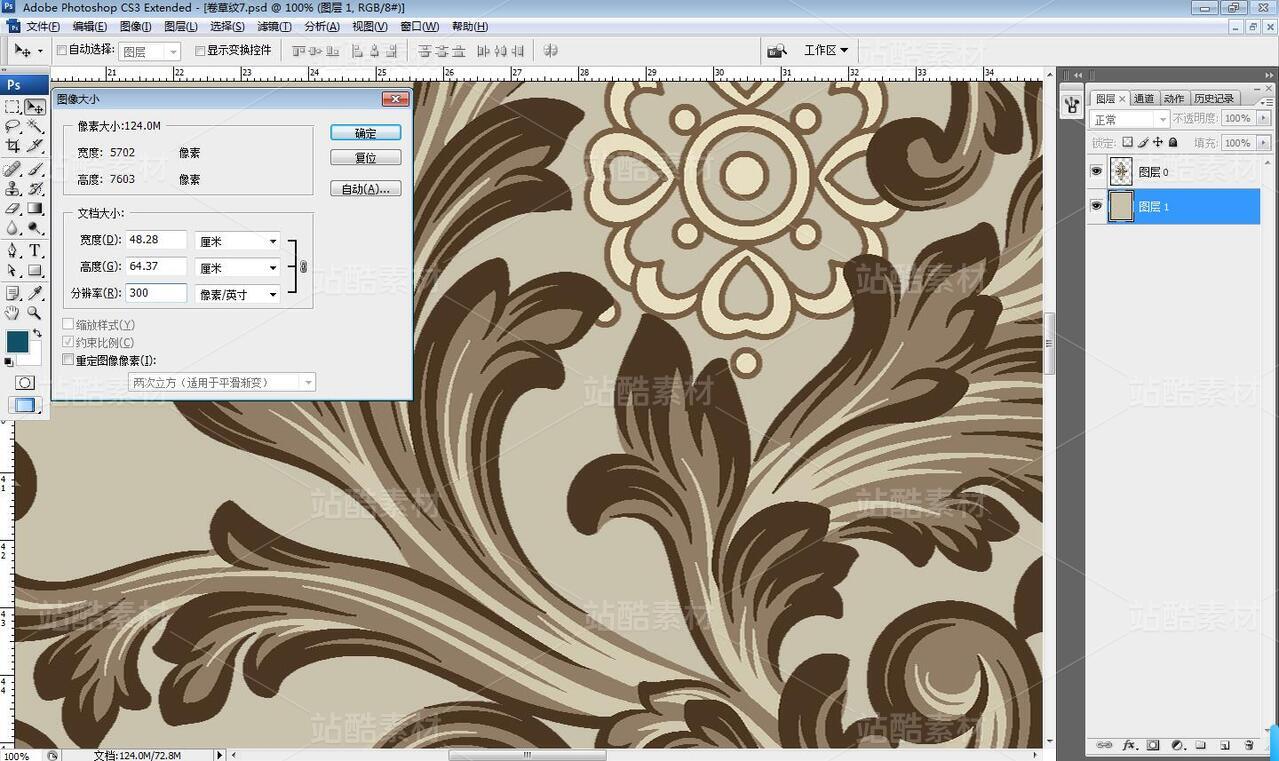1279x761 pixels.
Task: Select the Magic Wand tool
Action: [35, 126]
